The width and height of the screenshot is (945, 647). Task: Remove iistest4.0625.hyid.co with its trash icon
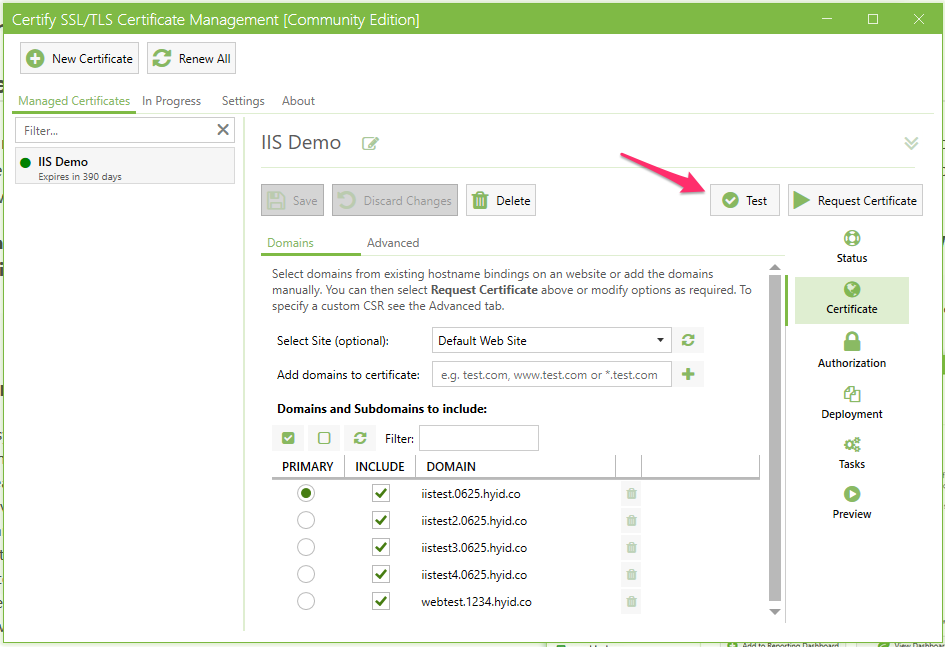coord(632,575)
